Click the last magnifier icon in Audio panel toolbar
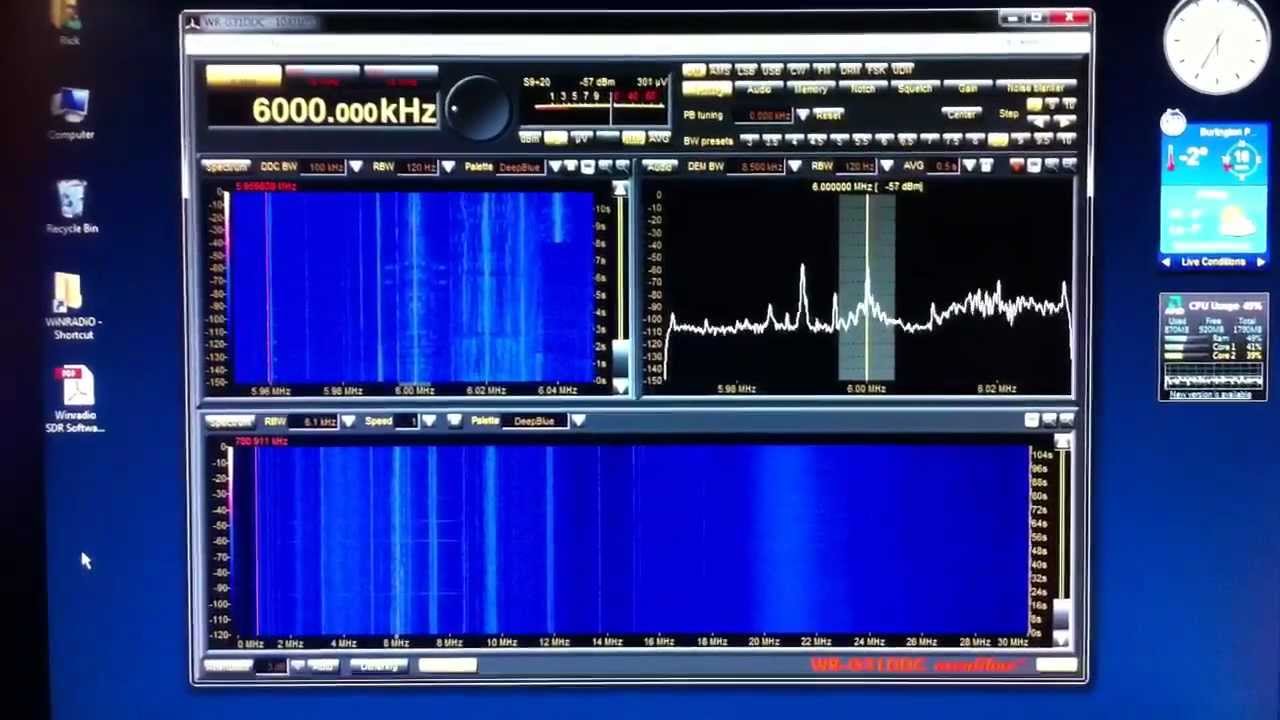This screenshot has height=720, width=1280. coord(1069,165)
